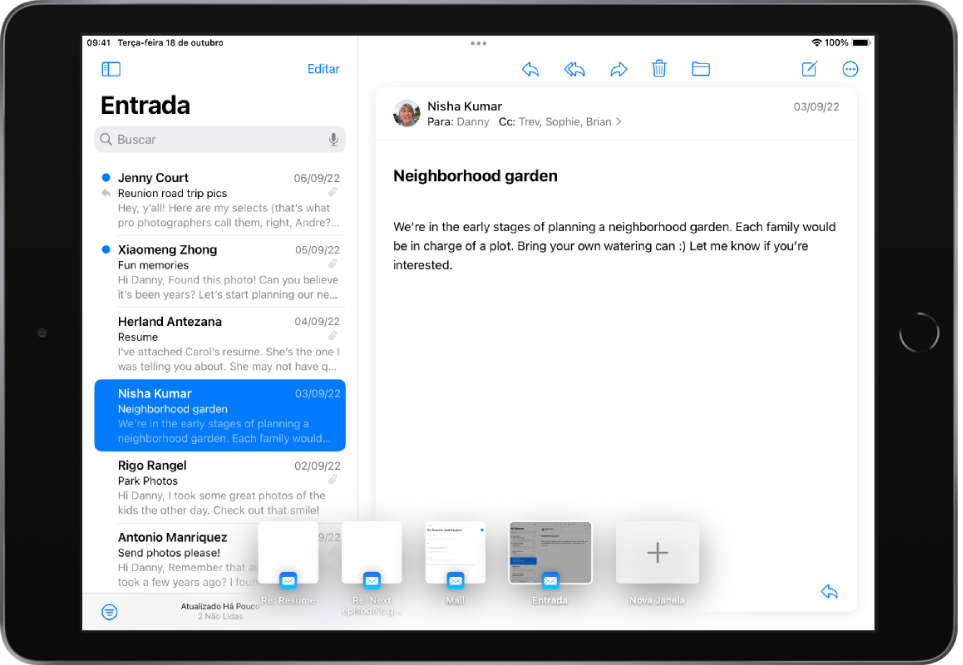Tap Nisha Kumar sender name in header

click(x=464, y=106)
